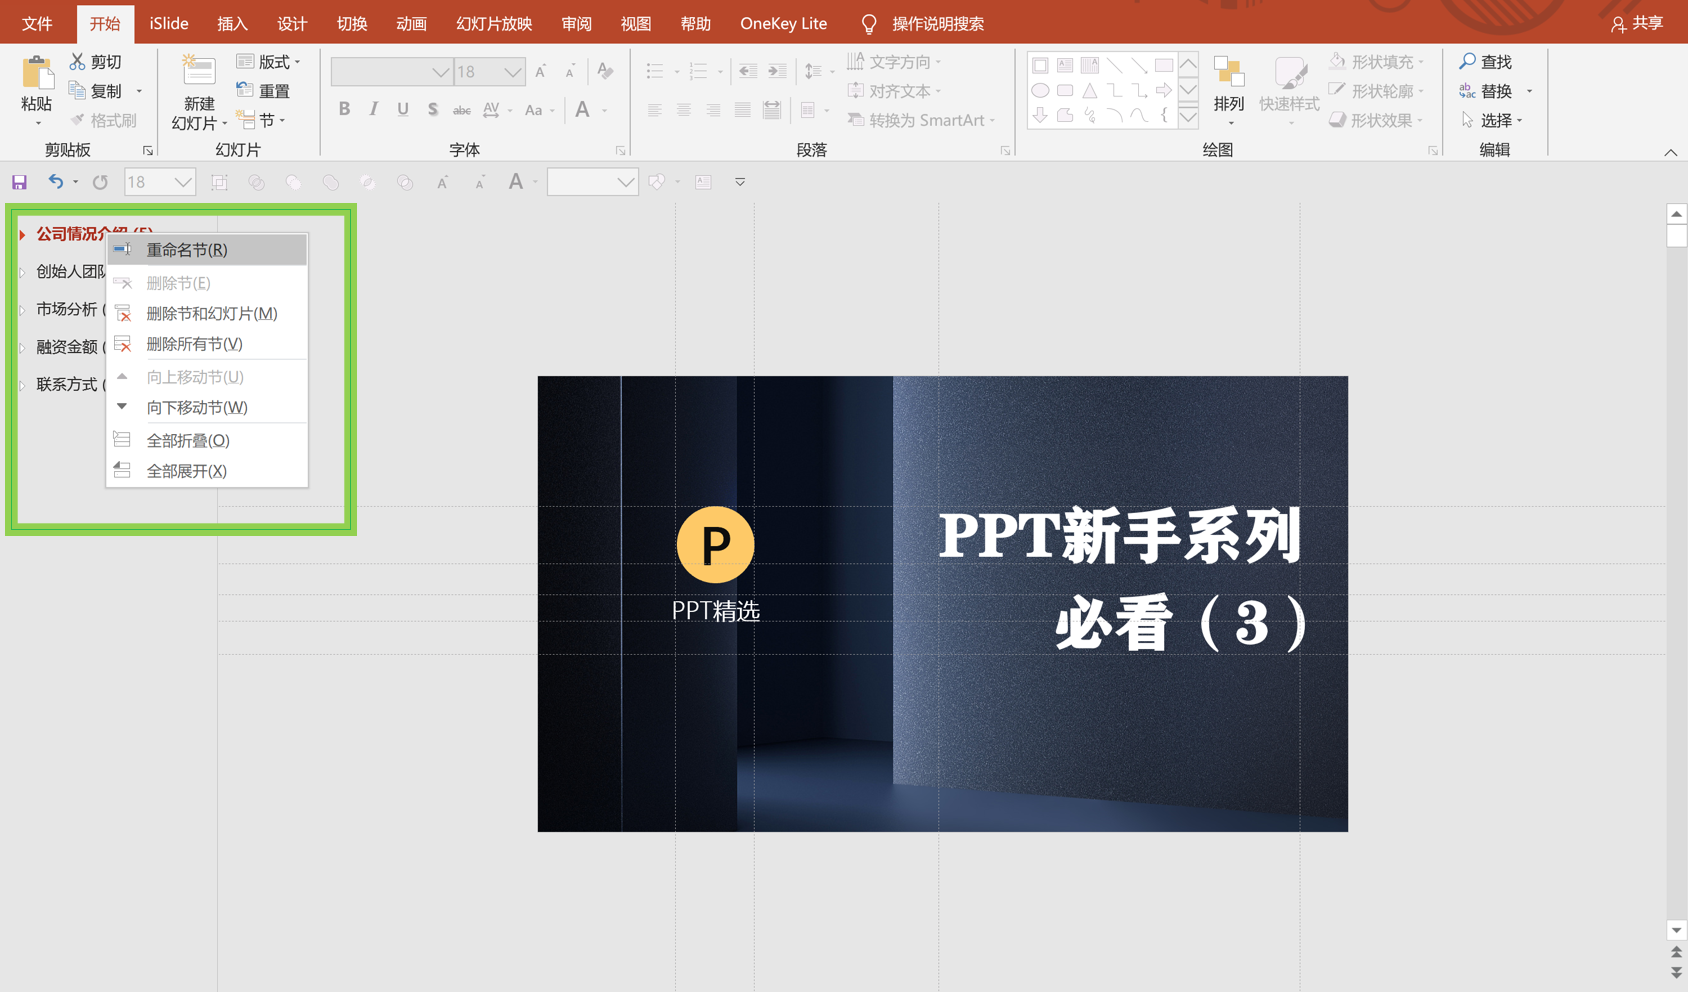Clear all formatting icon
This screenshot has width=1688, height=992.
click(x=605, y=71)
